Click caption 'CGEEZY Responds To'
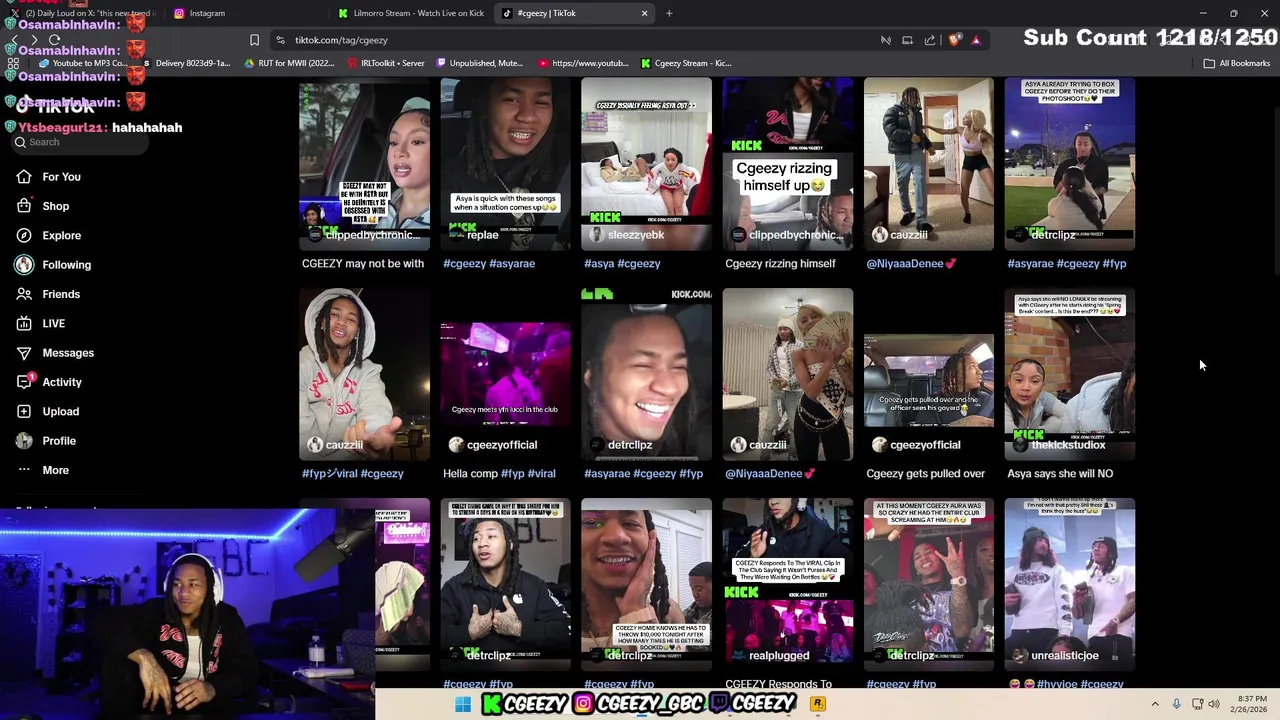Viewport: 1280px width, 720px height. (x=778, y=685)
